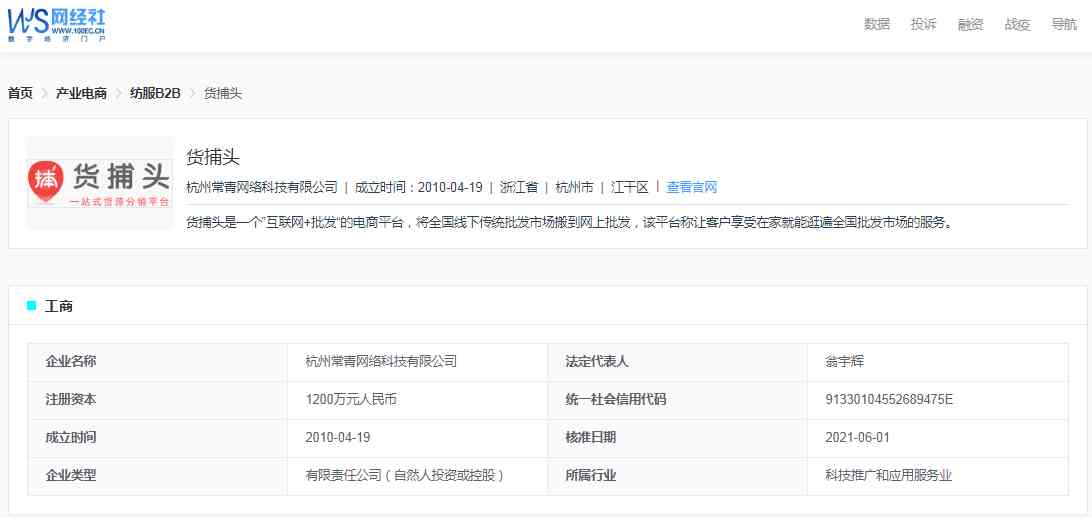Click the 工商 section header
The image size is (1092, 518).
point(59,306)
